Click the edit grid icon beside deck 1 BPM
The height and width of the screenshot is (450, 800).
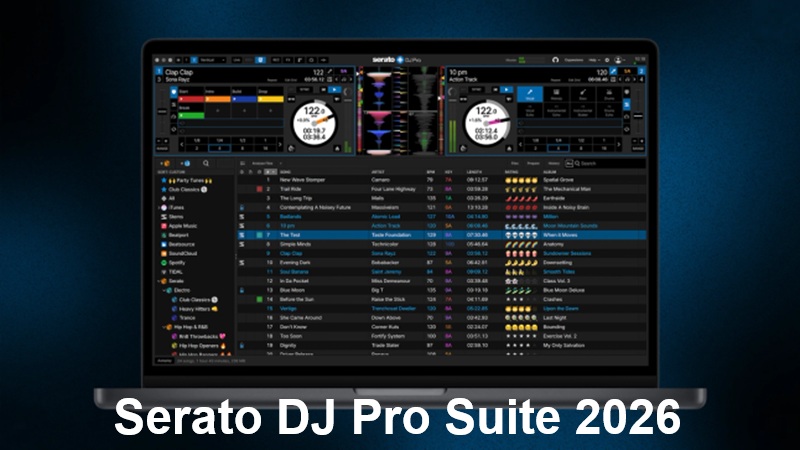coord(330,72)
